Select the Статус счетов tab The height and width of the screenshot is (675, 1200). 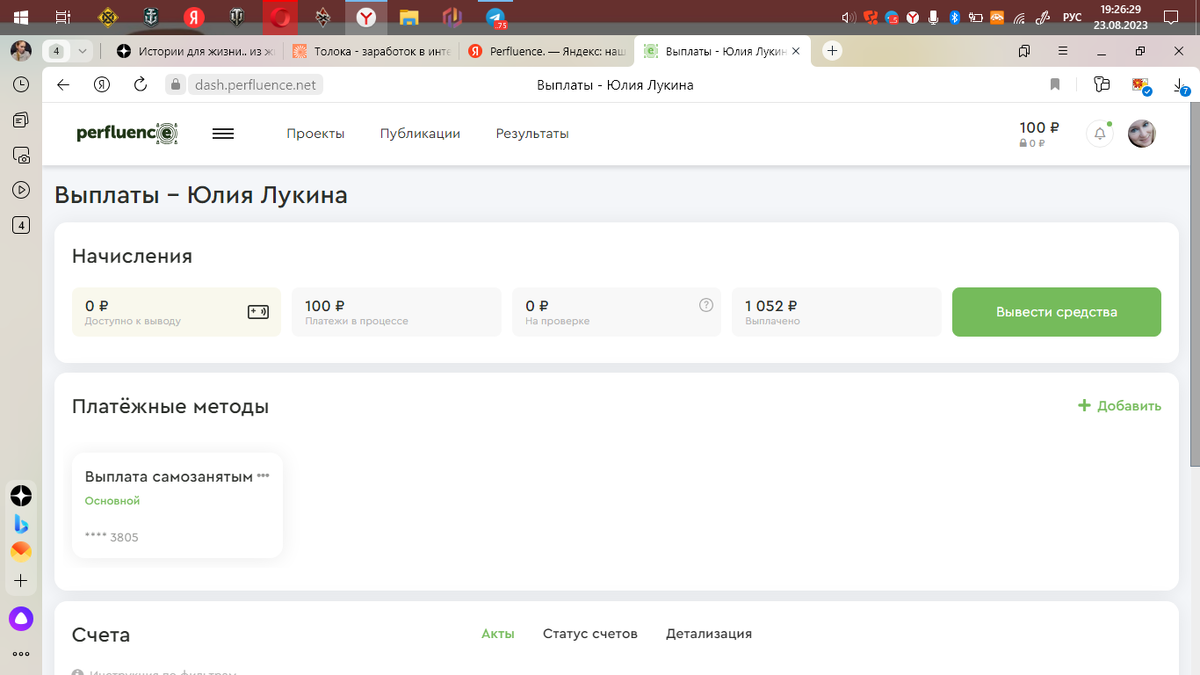(590, 633)
